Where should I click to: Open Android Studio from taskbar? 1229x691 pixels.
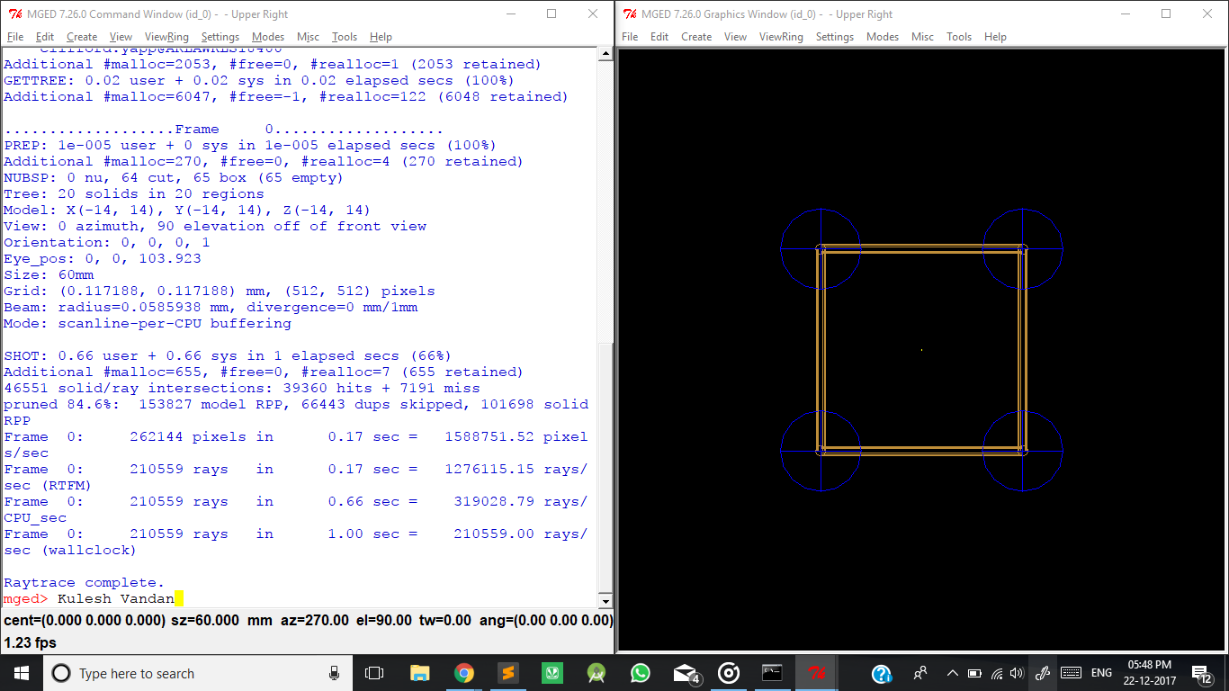click(596, 673)
